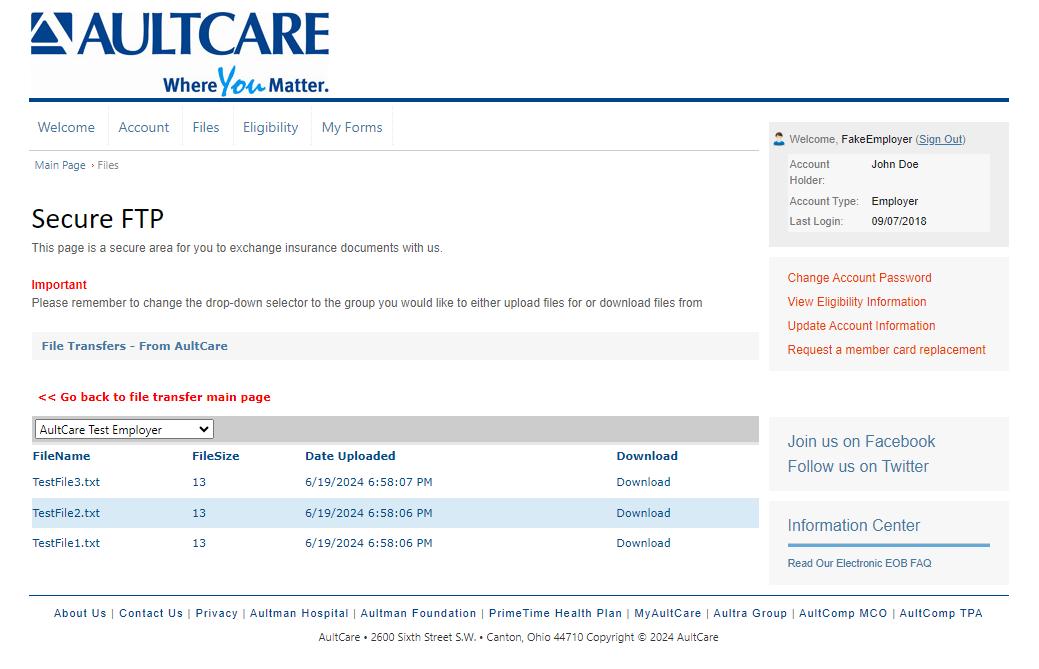Open MyAultCare footer link
1039x669 pixels.
pyautogui.click(x=668, y=613)
